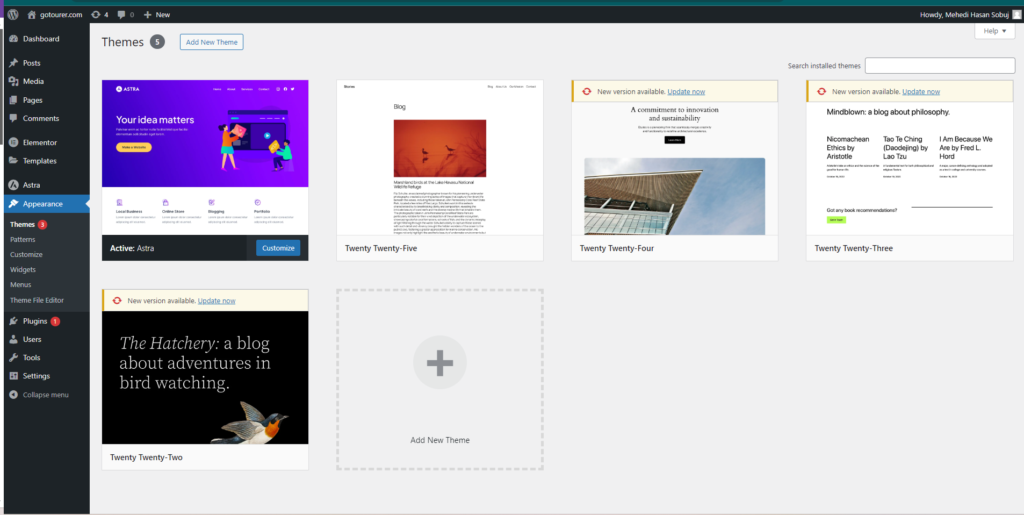
Task: Open the comments bubble icon in admin bar
Action: [121, 14]
